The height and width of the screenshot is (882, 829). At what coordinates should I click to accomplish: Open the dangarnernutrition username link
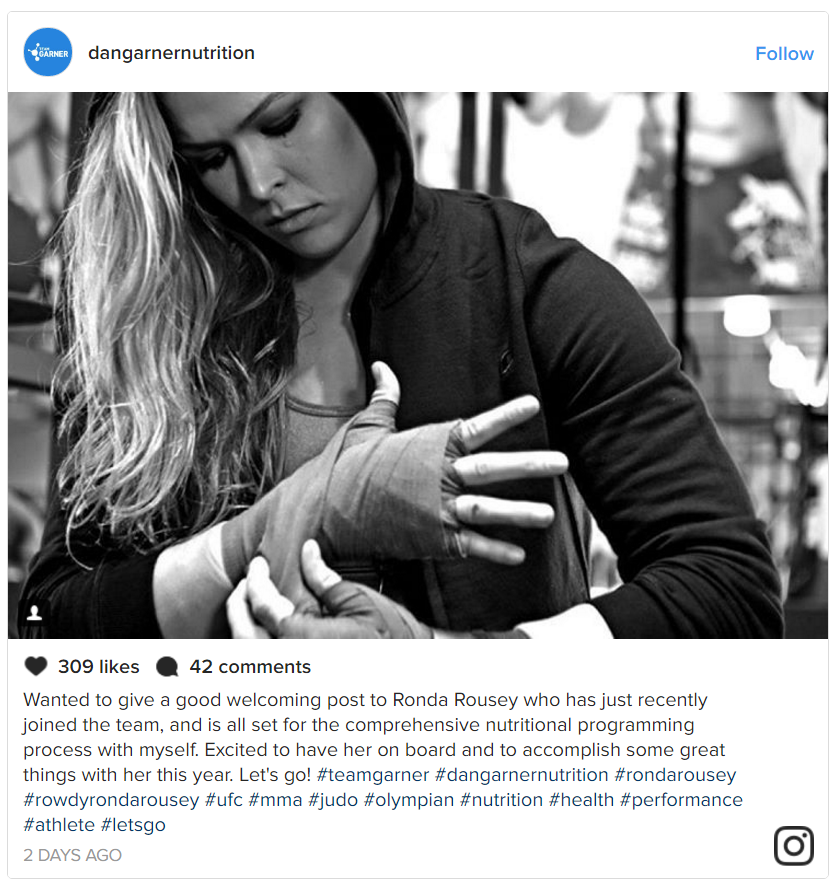click(x=172, y=53)
